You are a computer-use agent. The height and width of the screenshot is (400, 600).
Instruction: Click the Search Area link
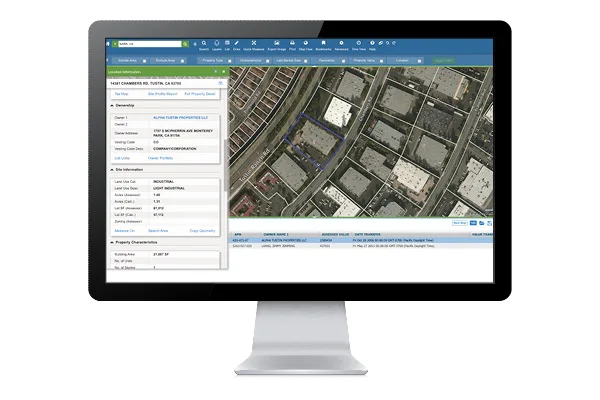158,231
